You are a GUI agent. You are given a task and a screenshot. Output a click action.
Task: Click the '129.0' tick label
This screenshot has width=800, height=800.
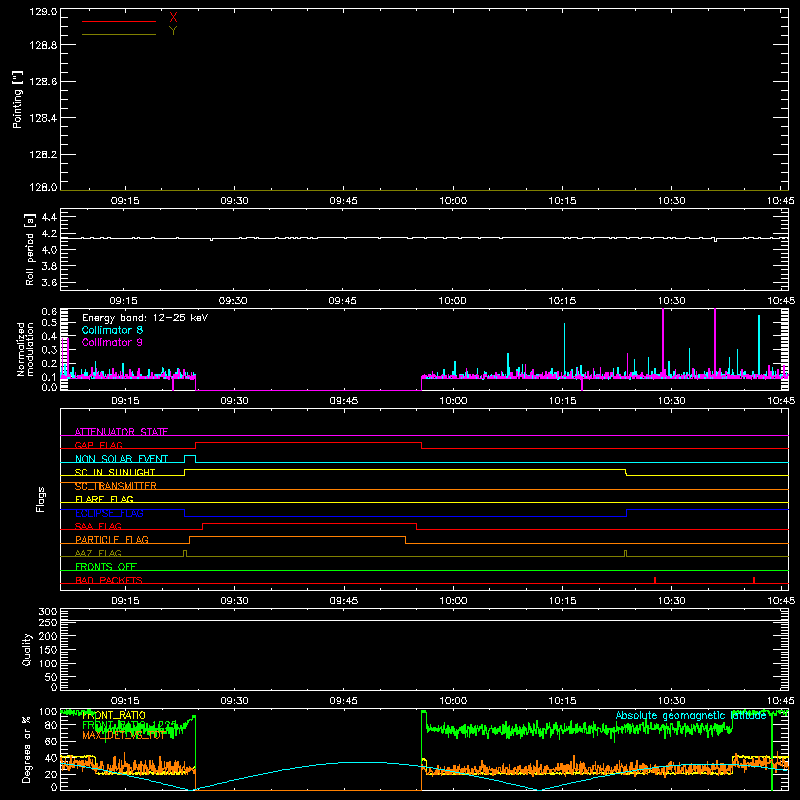point(43,12)
